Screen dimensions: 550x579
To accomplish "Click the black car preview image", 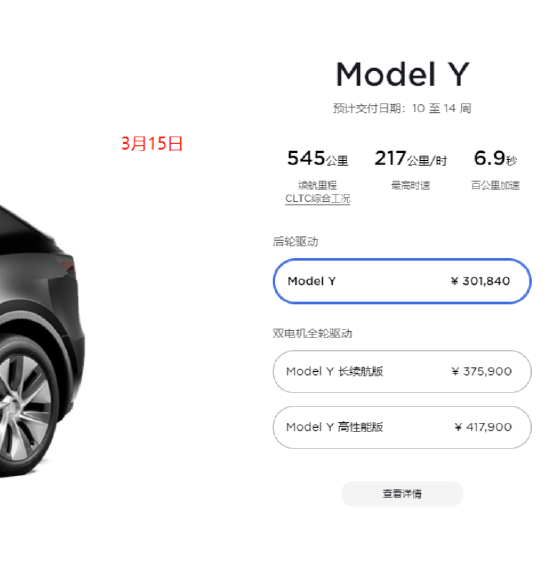I will 41,342.
